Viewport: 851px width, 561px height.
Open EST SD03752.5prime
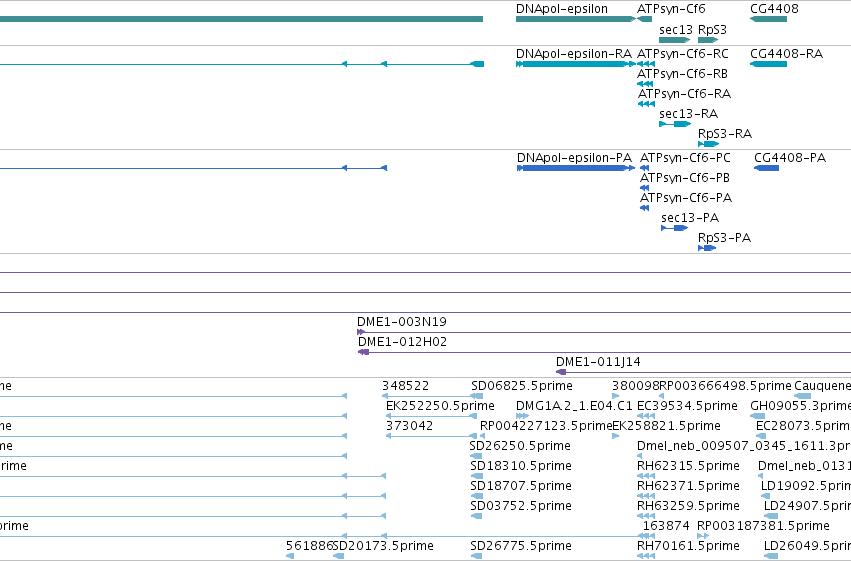pos(476,517)
